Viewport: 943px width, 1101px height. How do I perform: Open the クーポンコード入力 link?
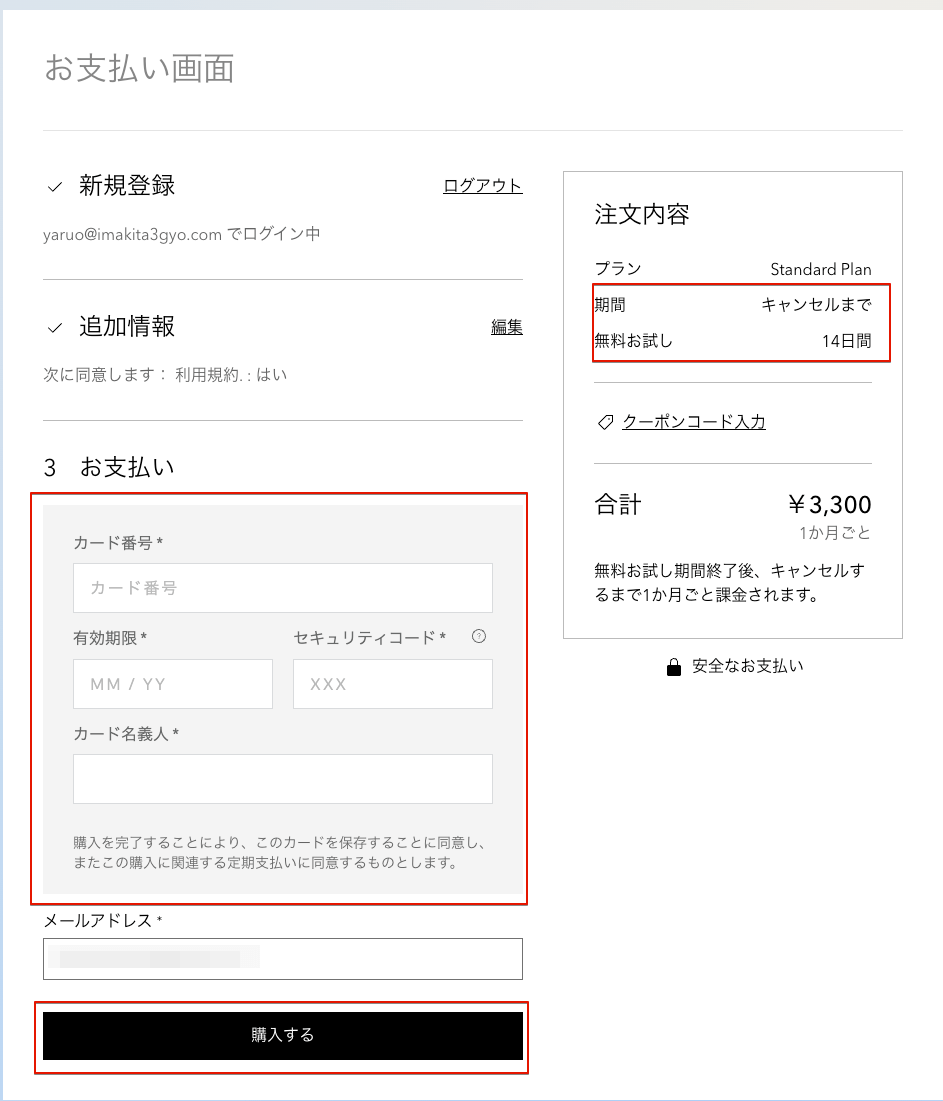(x=693, y=422)
